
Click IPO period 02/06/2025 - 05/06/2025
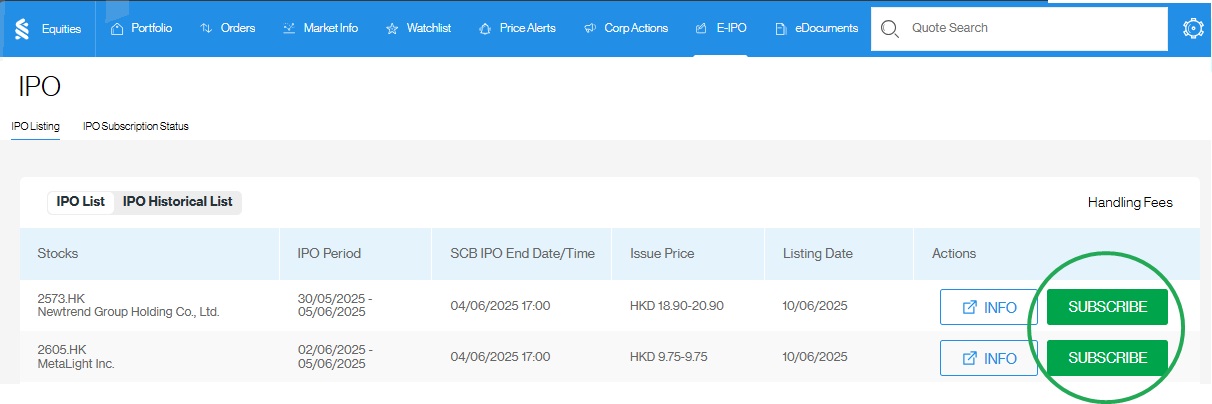(335, 357)
